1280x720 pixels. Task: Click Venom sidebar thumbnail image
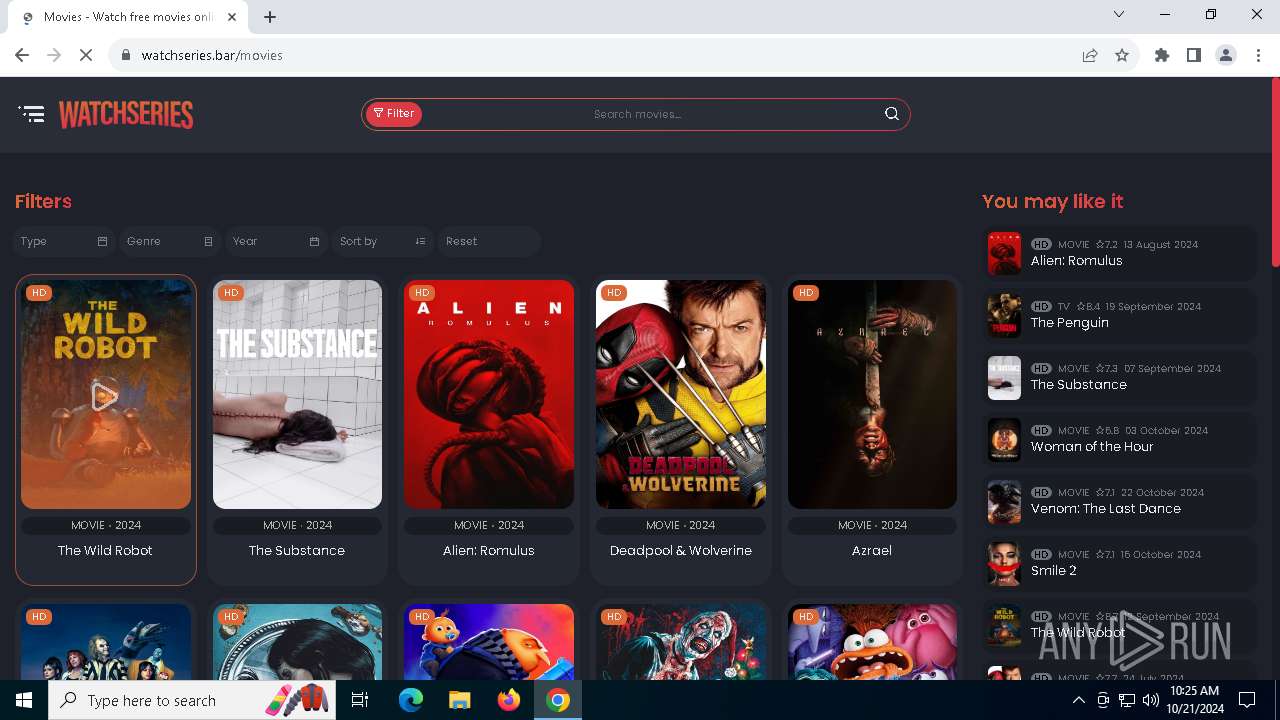click(x=1004, y=502)
